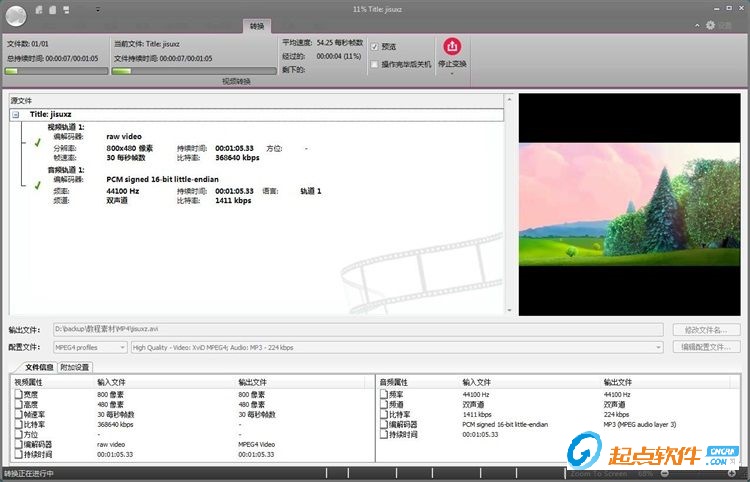Click scroll down arrow of source list
The image size is (750, 482).
click(509, 310)
